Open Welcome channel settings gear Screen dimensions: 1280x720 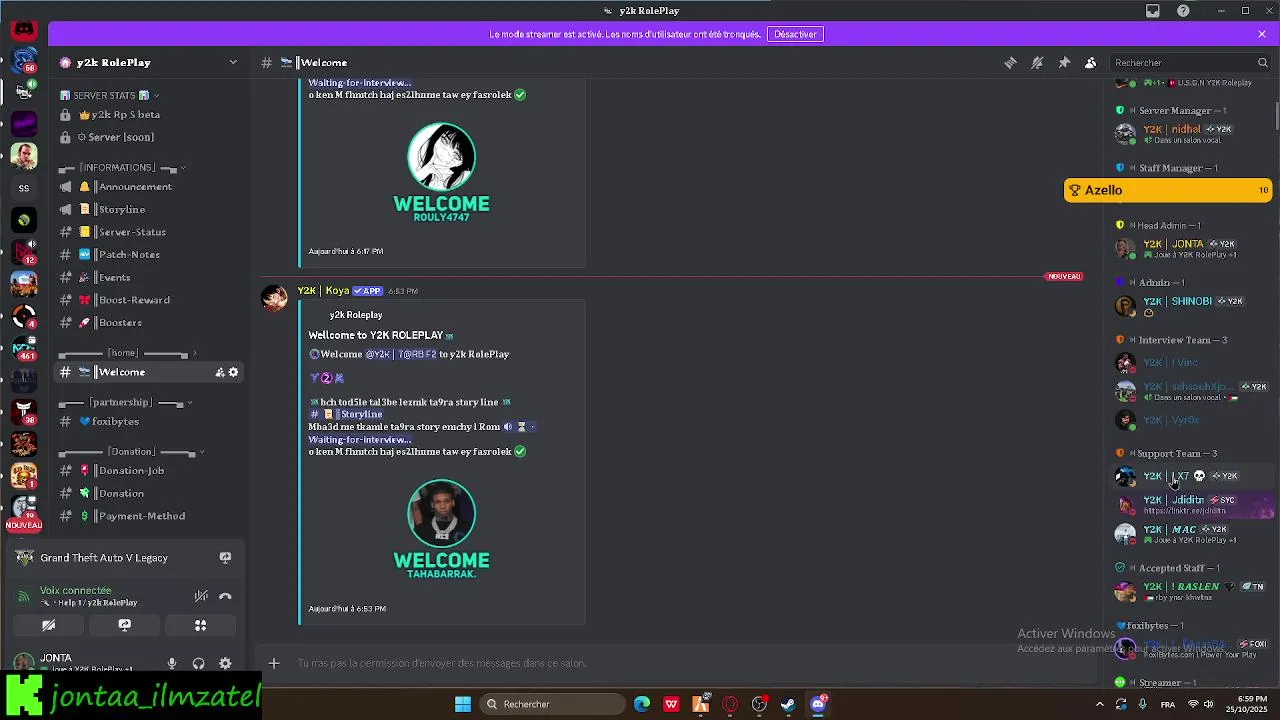[234, 372]
